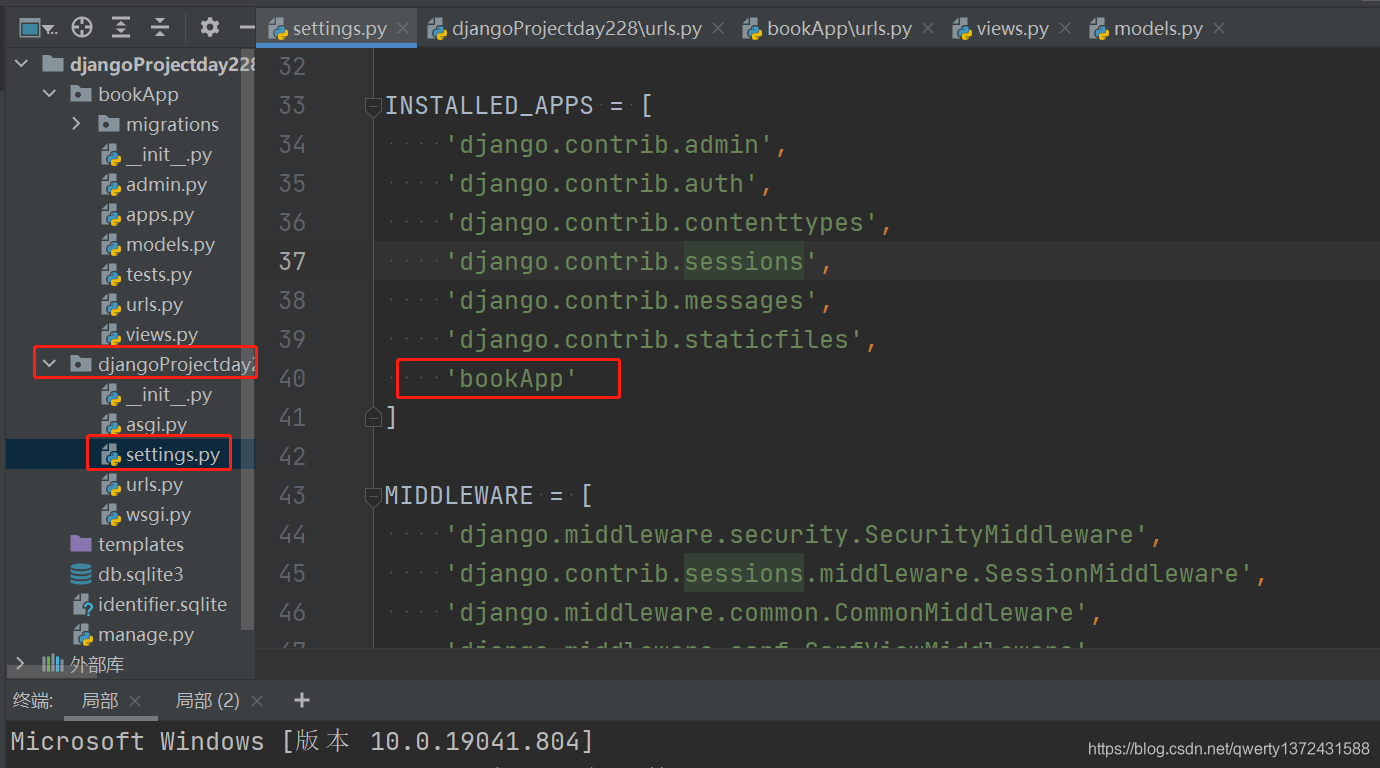Open tests.py in project tree
This screenshot has height=768, width=1380.
pos(159,275)
